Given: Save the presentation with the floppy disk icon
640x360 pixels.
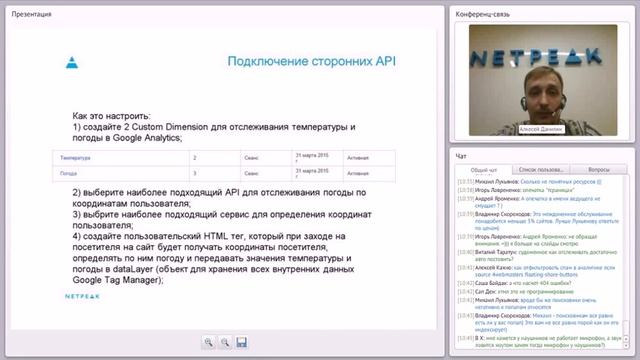Looking at the screenshot, I should [x=242, y=342].
